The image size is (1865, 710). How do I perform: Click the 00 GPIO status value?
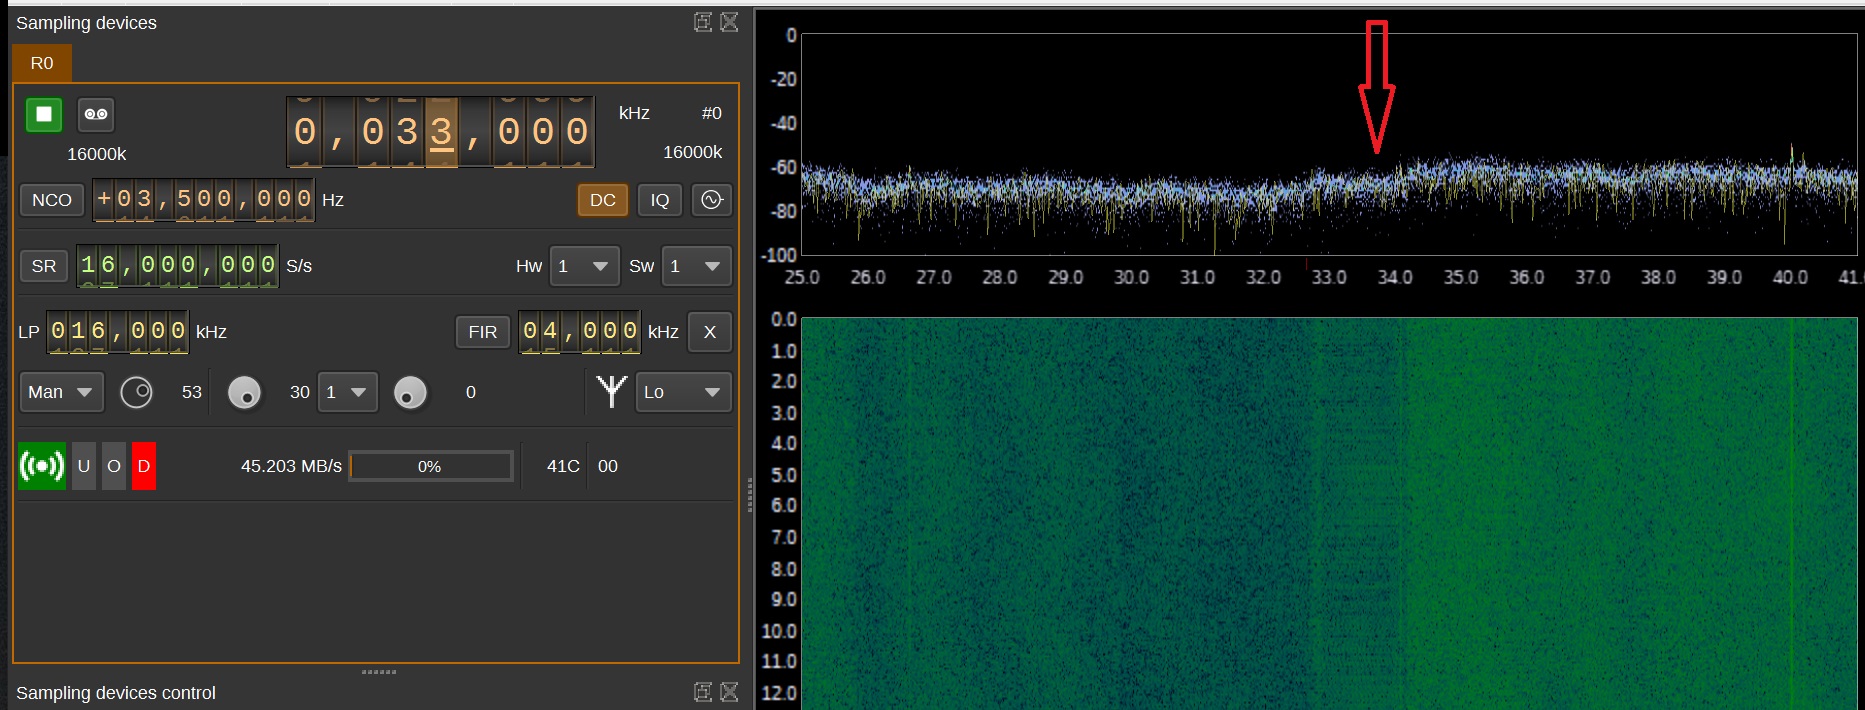pos(608,466)
